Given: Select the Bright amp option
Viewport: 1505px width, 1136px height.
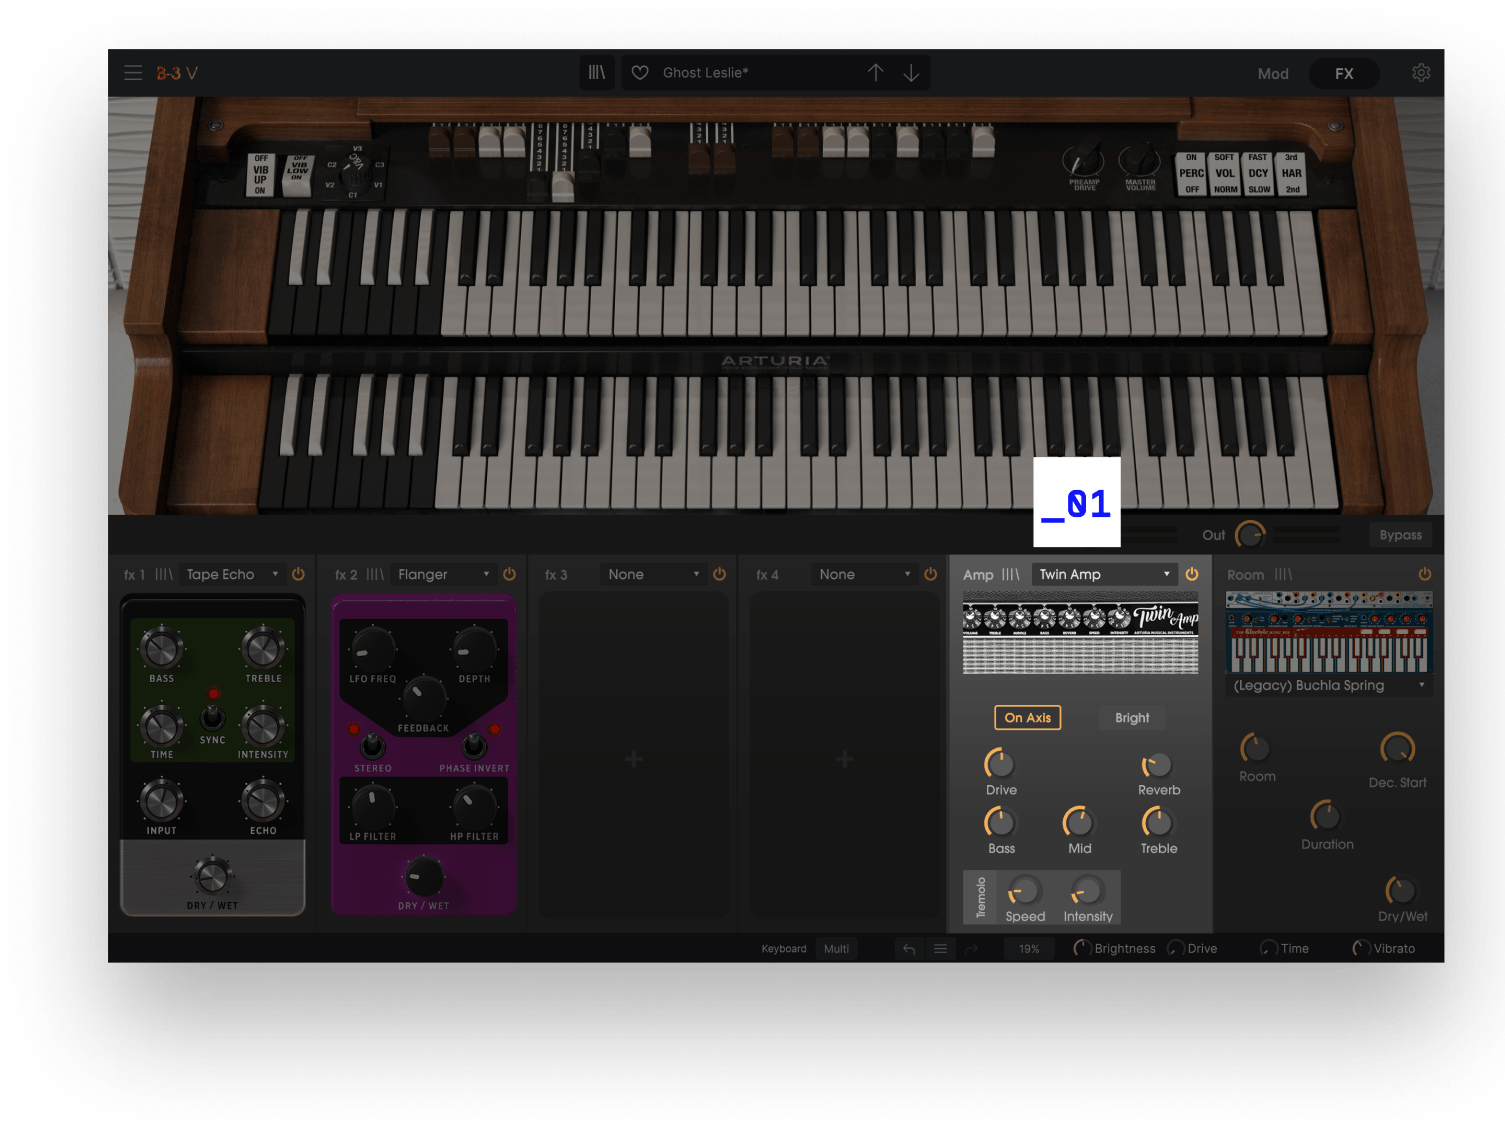Looking at the screenshot, I should click(x=1132, y=718).
